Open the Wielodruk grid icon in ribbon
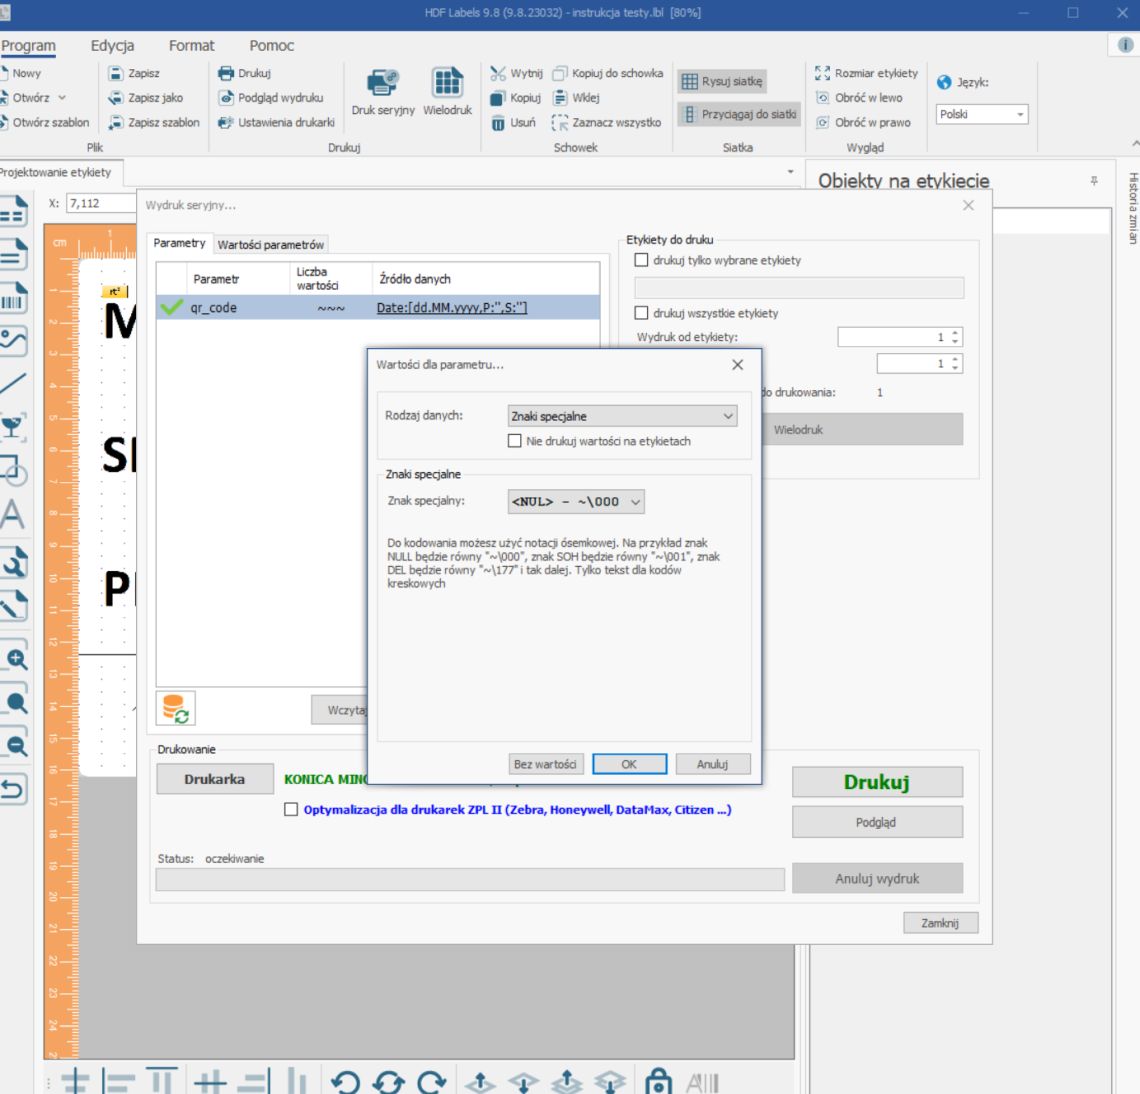 point(447,83)
